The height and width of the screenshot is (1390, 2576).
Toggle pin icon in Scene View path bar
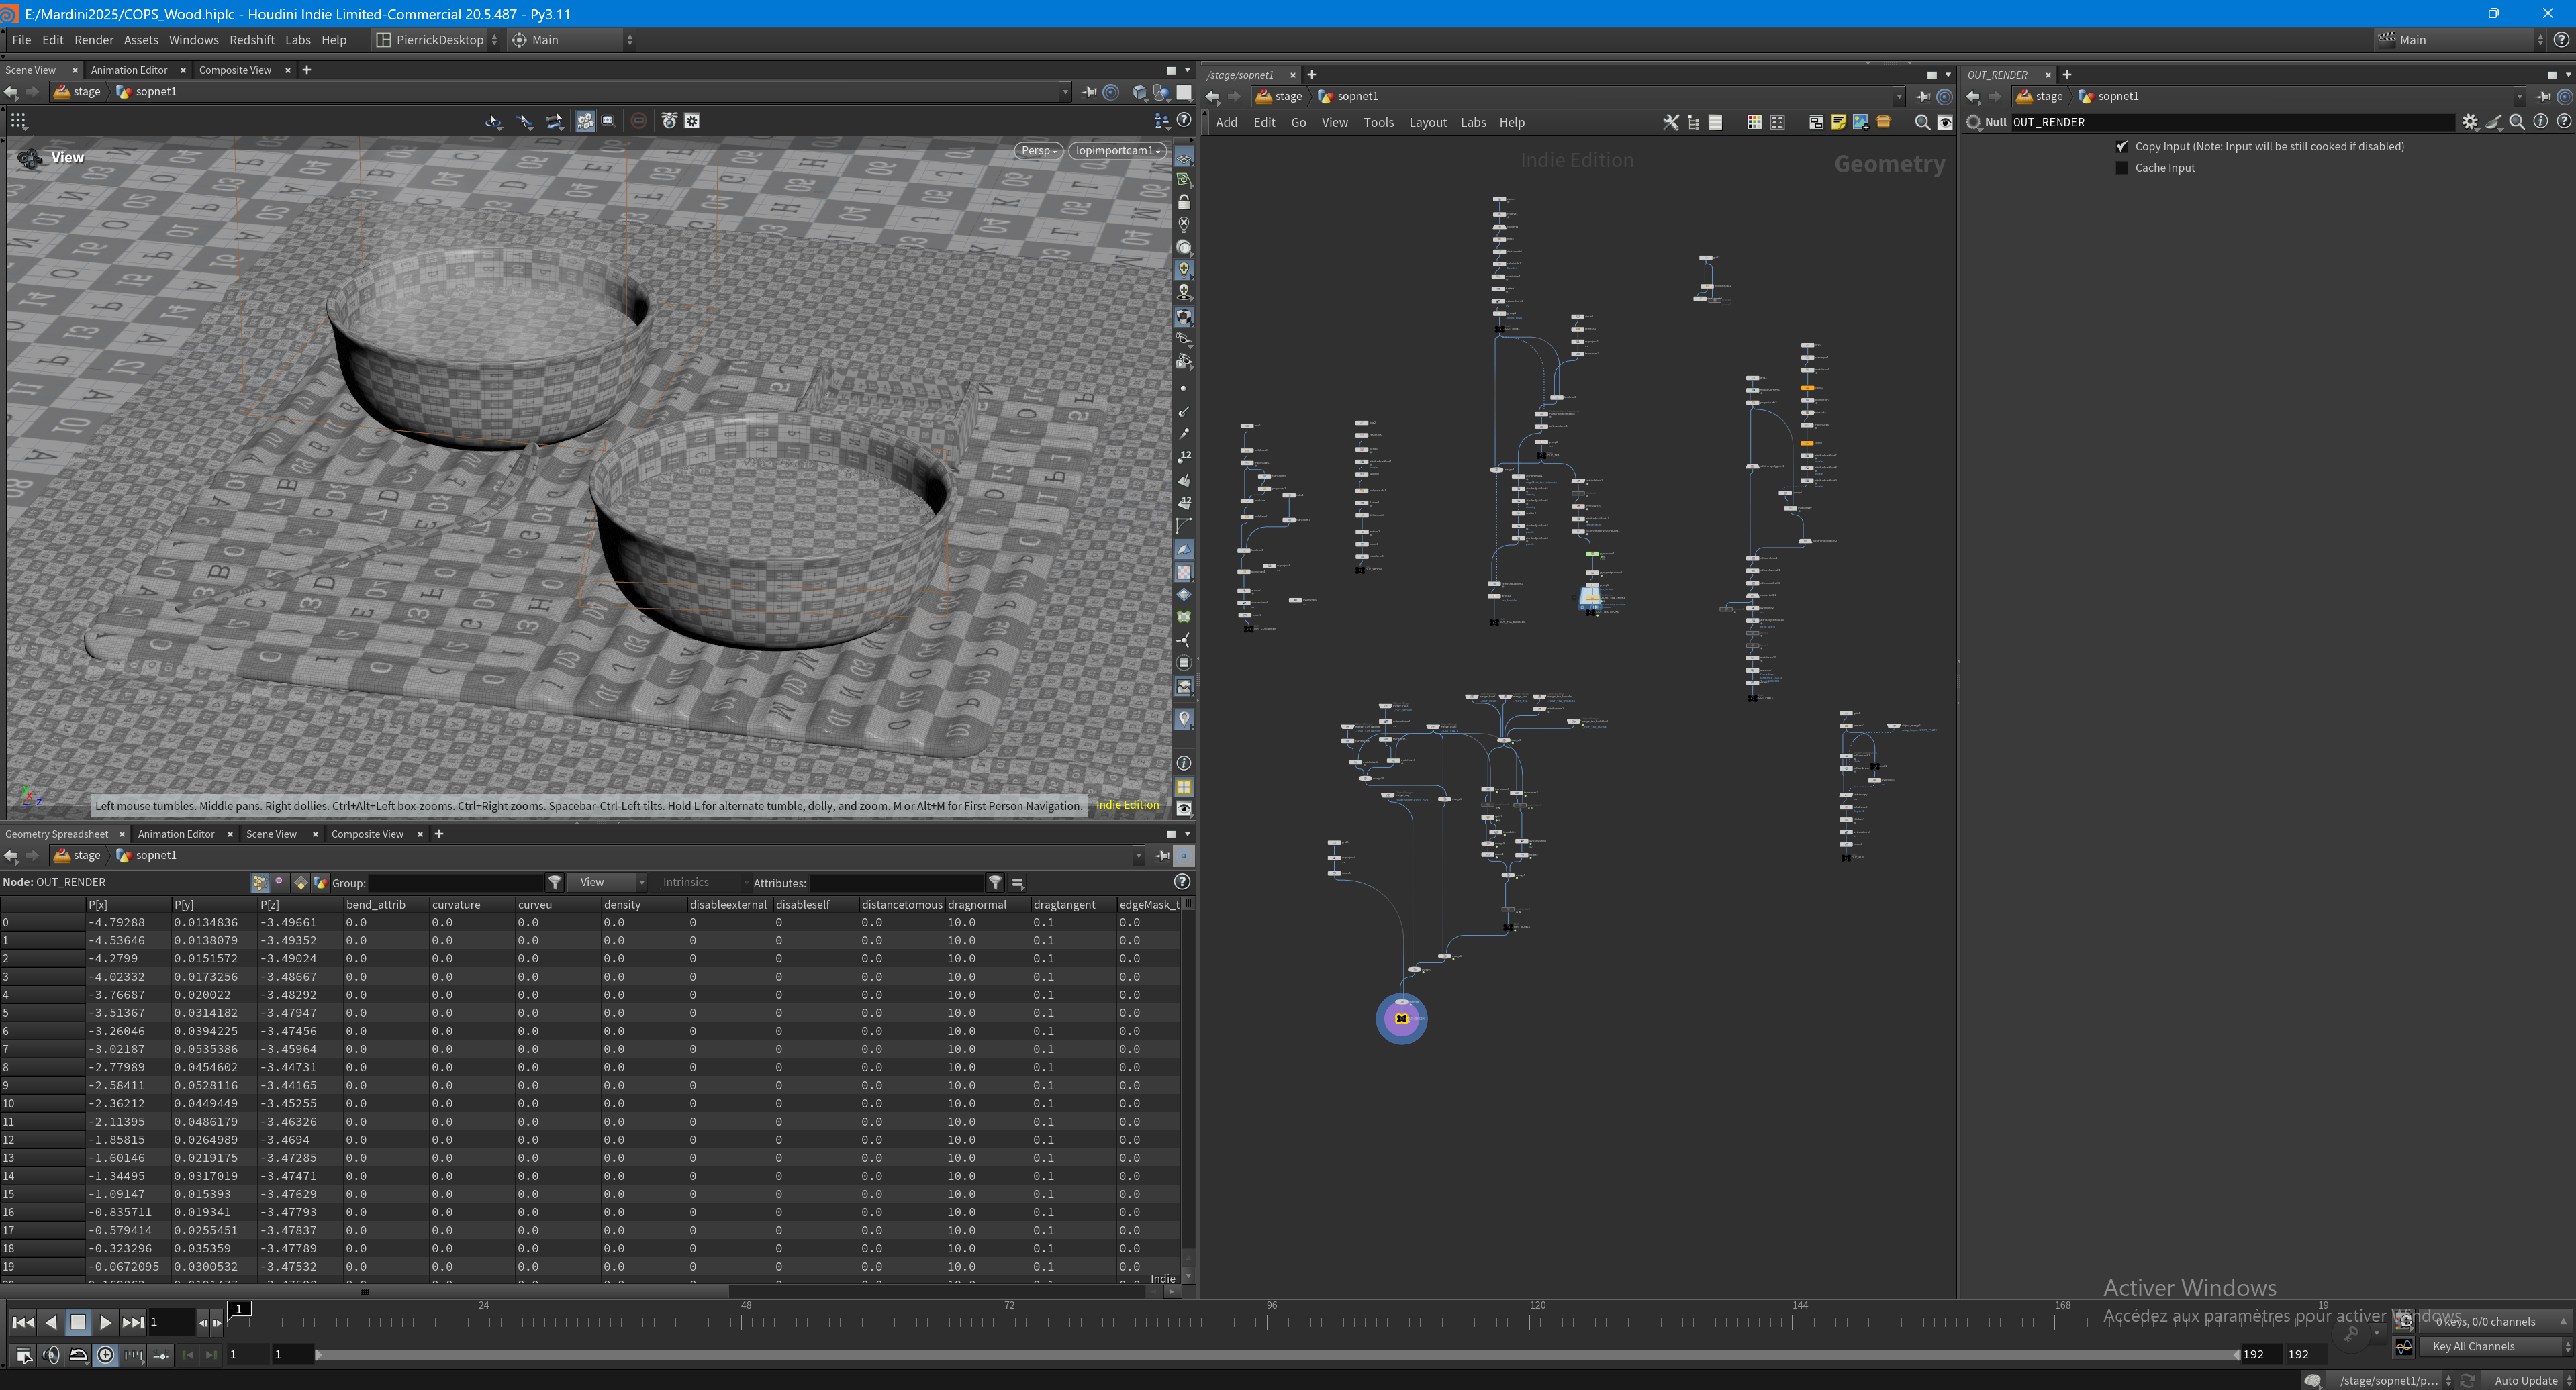pos(1089,92)
